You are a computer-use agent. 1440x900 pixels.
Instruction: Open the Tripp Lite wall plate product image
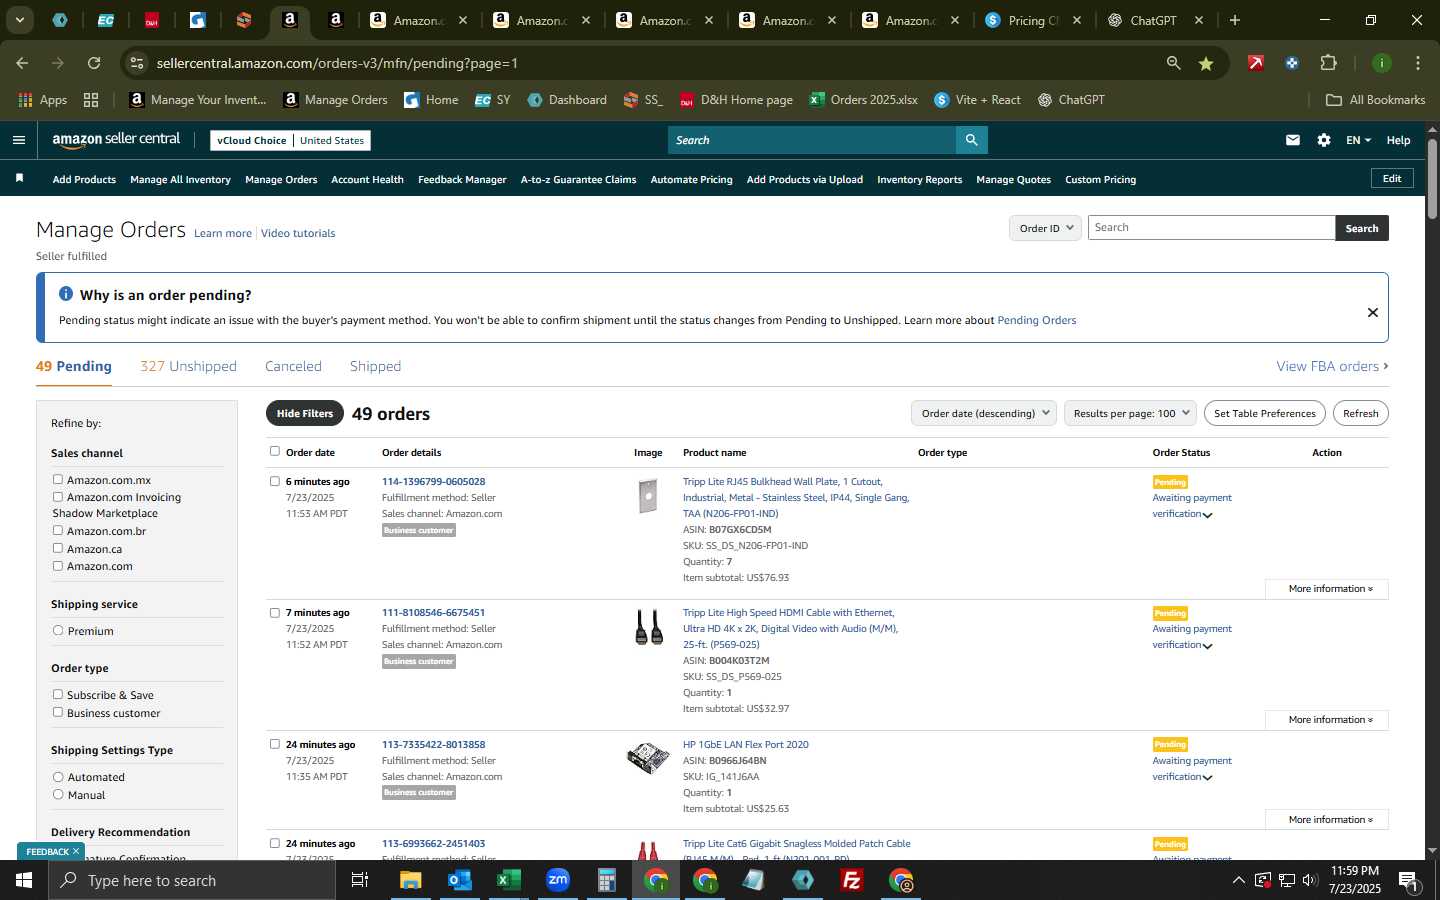[648, 496]
